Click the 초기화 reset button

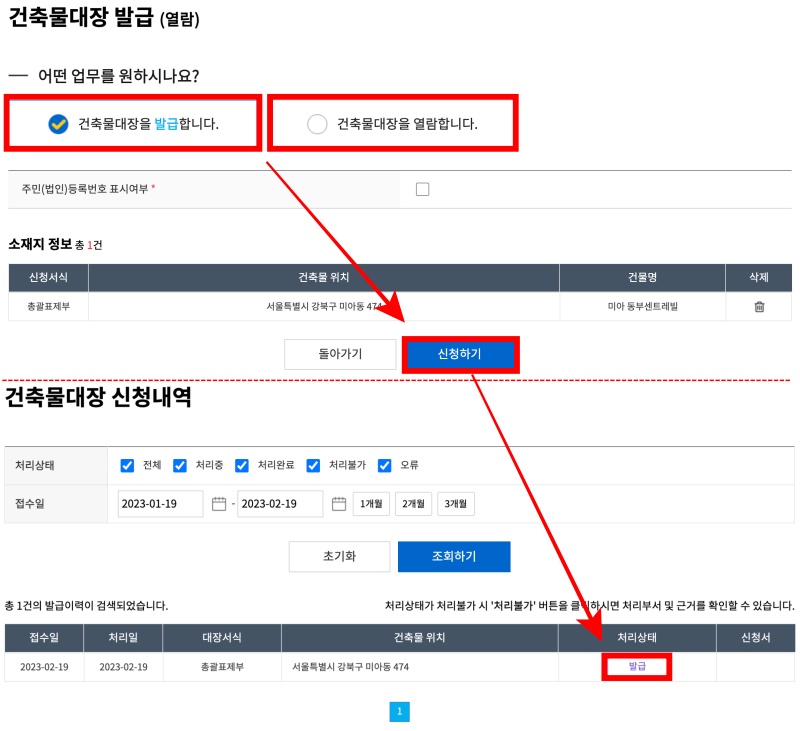click(339, 557)
